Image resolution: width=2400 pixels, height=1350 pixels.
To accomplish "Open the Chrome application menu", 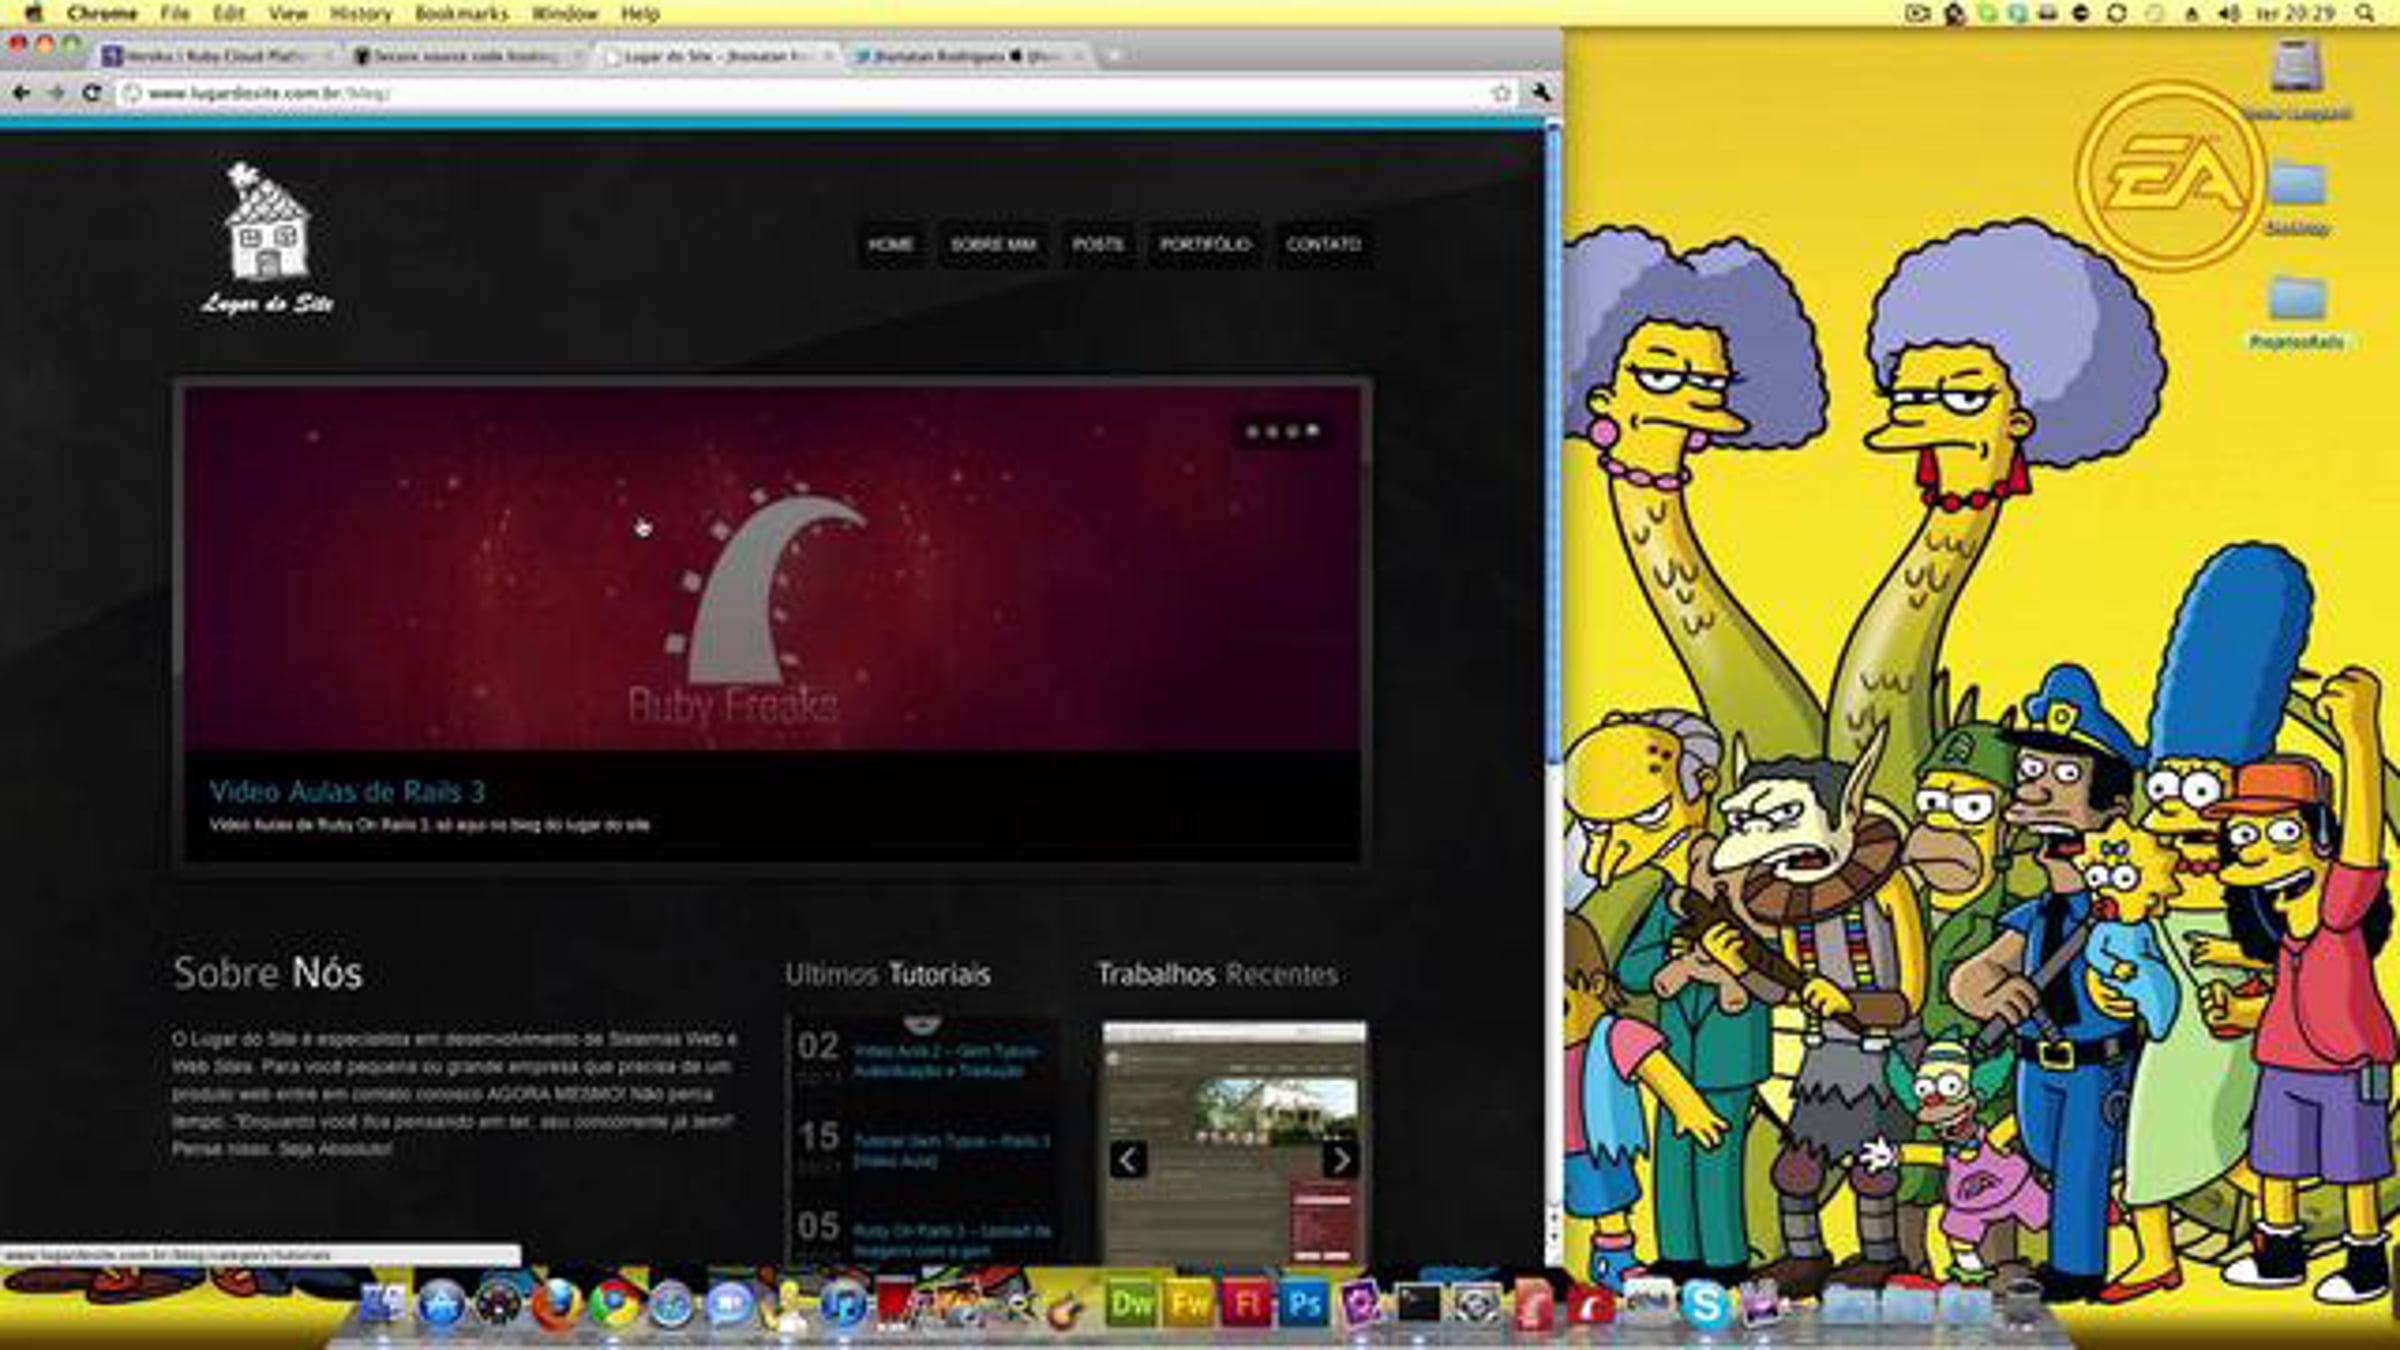I will click(x=102, y=13).
